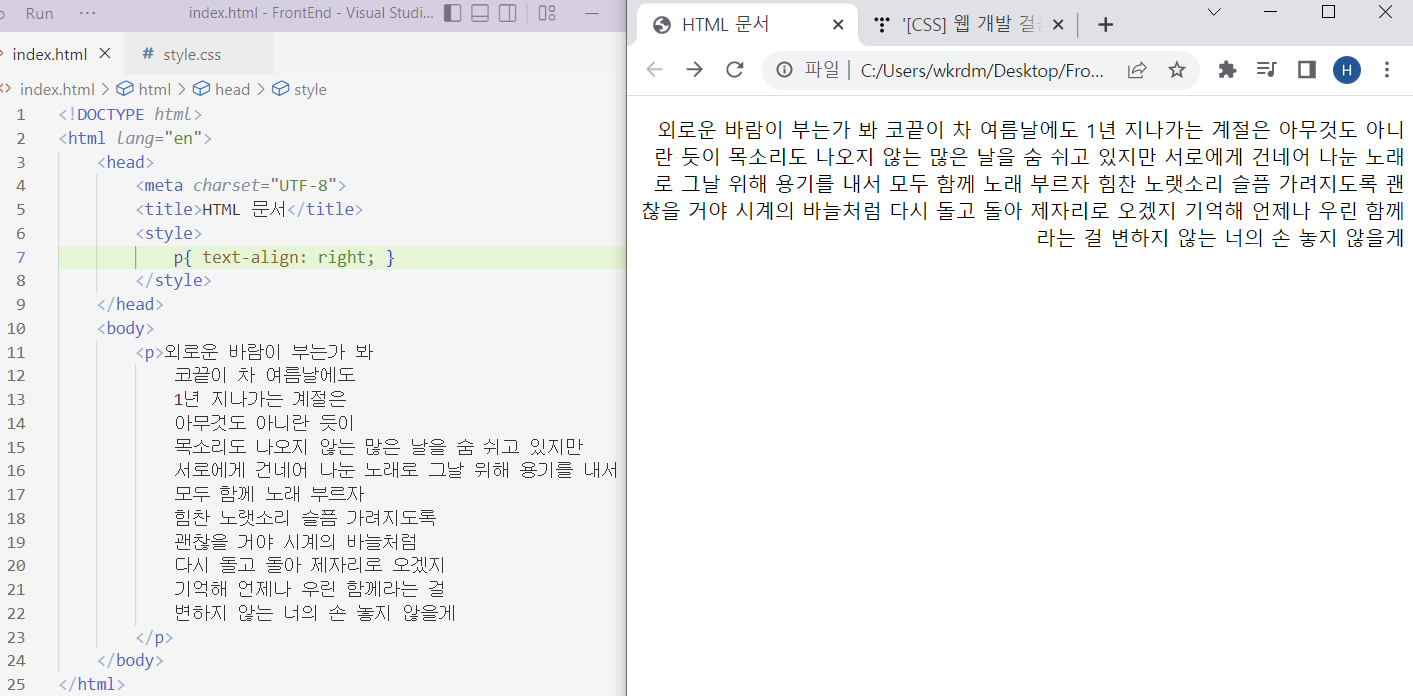Screen dimensions: 1413x696
Task: Click the closing </body> tag line
Action: point(130,660)
